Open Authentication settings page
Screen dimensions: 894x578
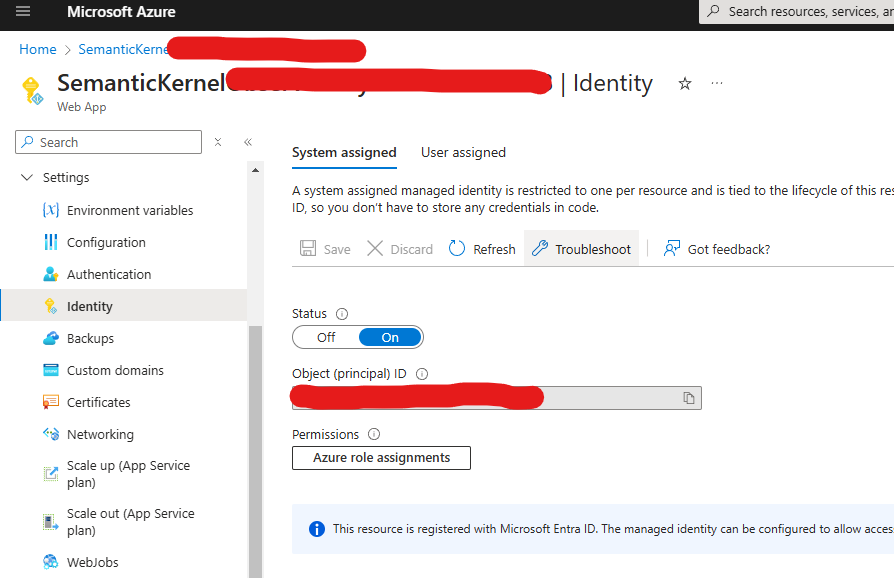(x=109, y=274)
